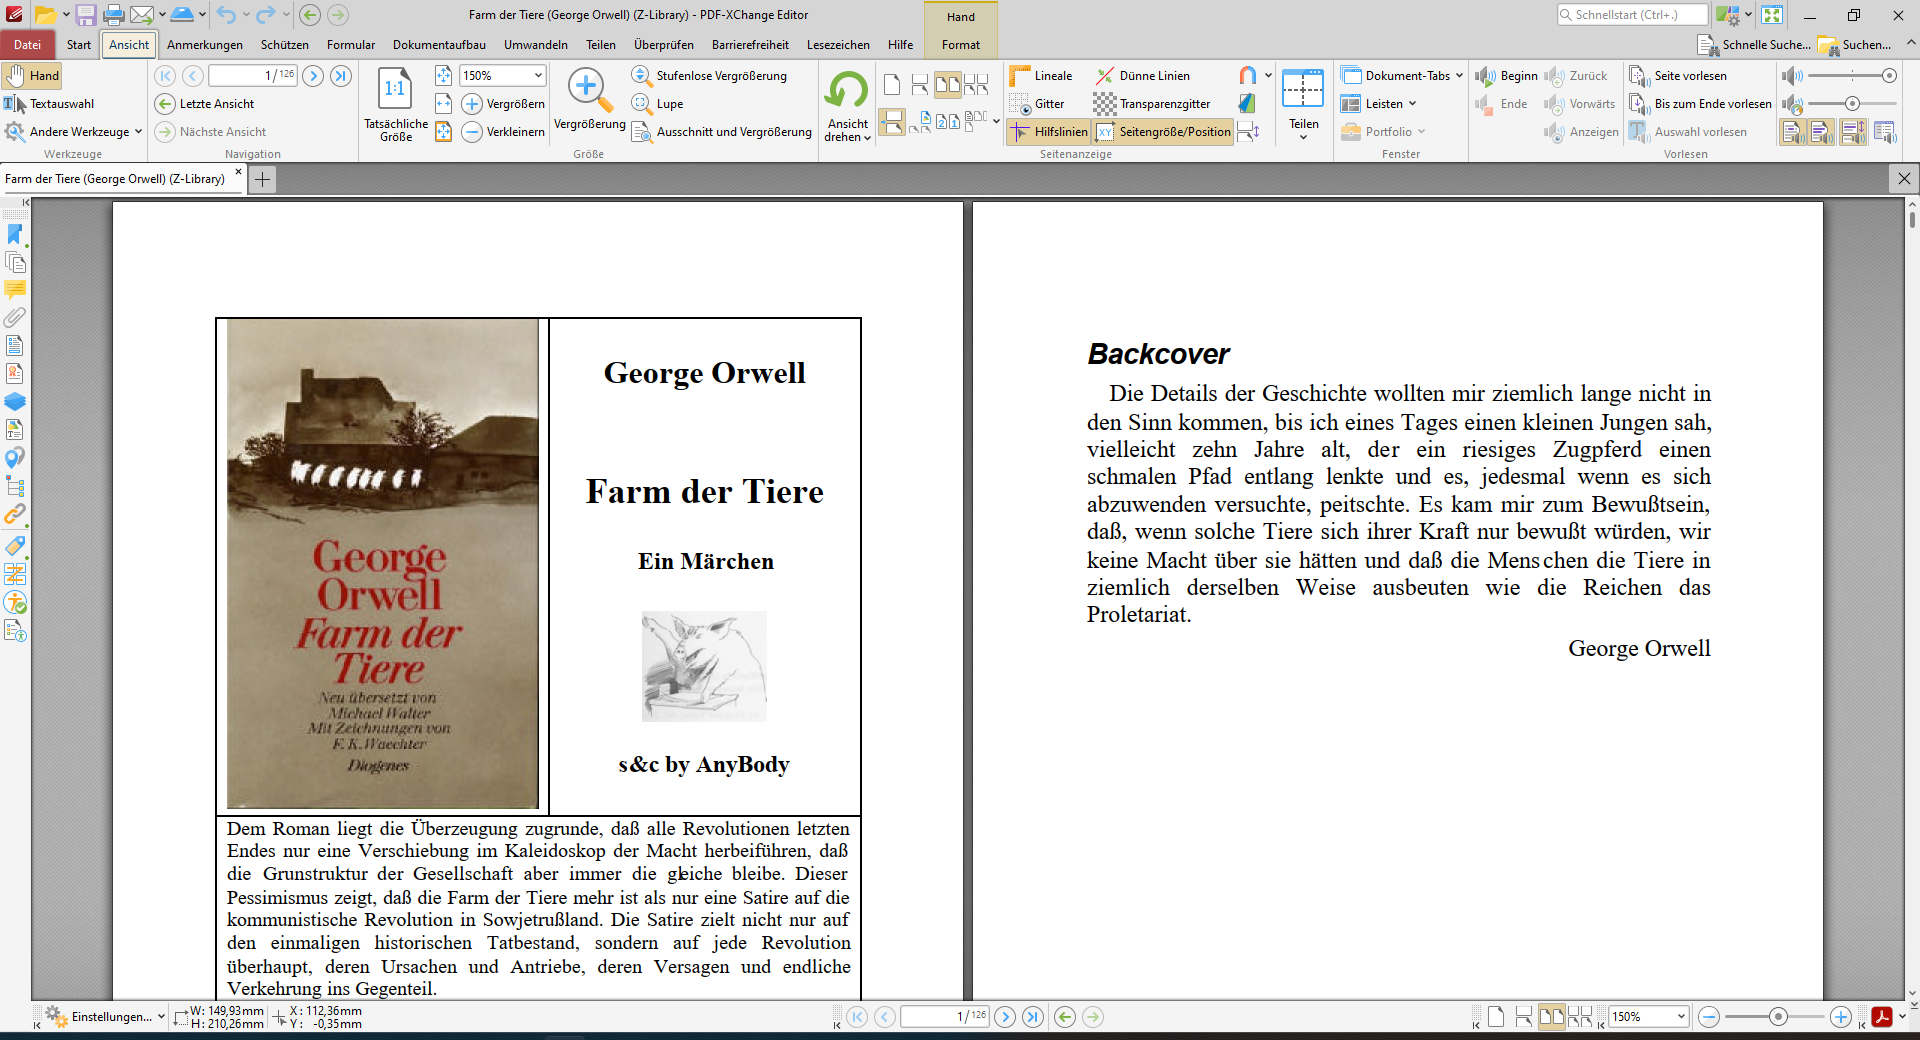
Task: Open the Umwandeln tab
Action: click(536, 45)
